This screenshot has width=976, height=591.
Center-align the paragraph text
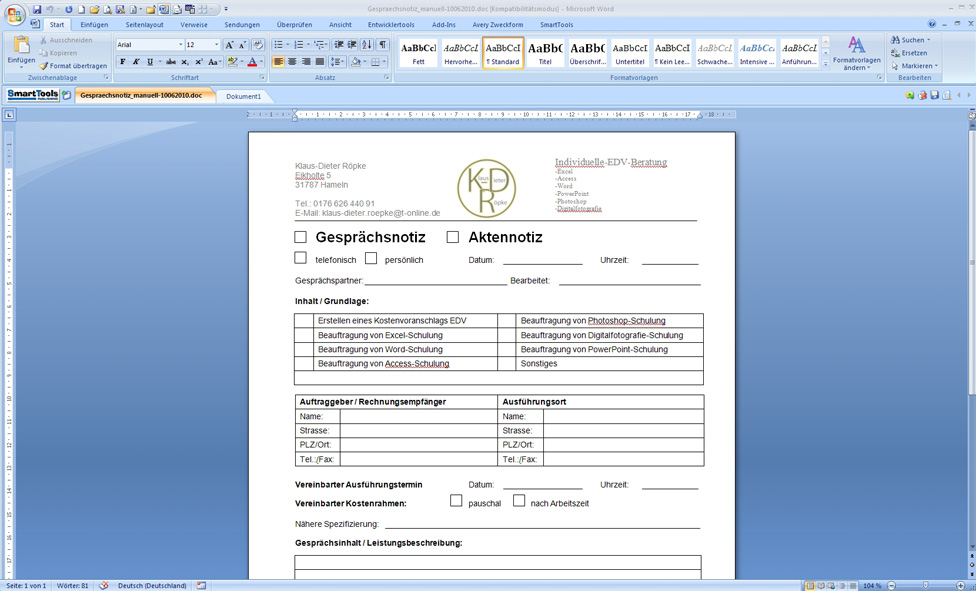[x=292, y=62]
